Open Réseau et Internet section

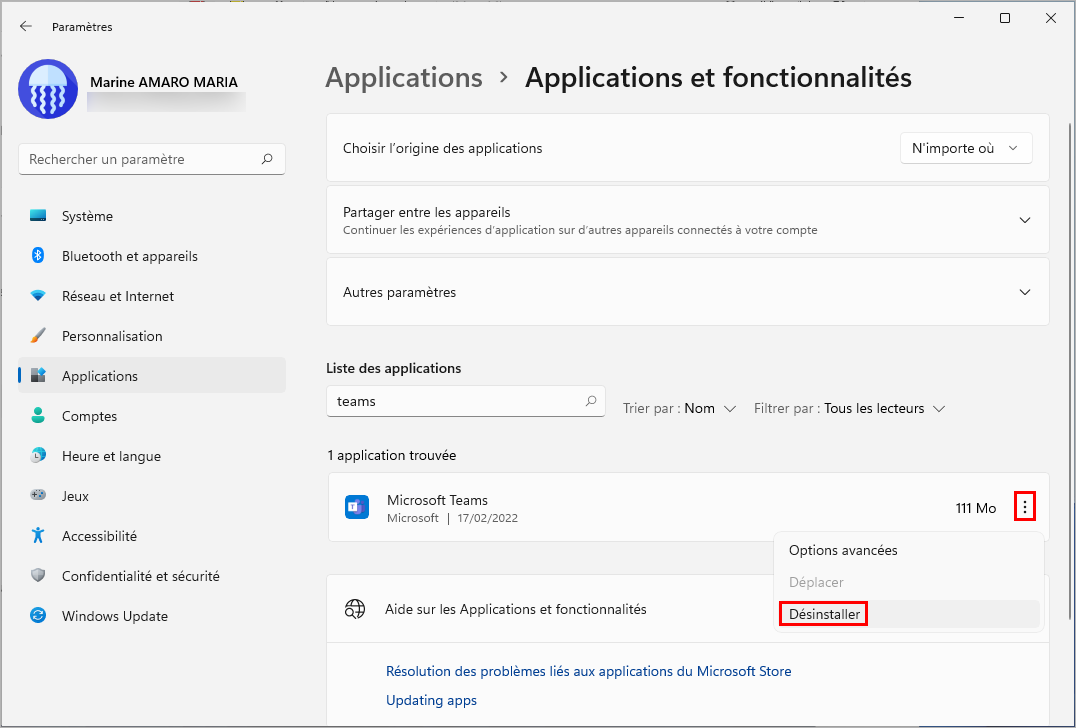152,296
